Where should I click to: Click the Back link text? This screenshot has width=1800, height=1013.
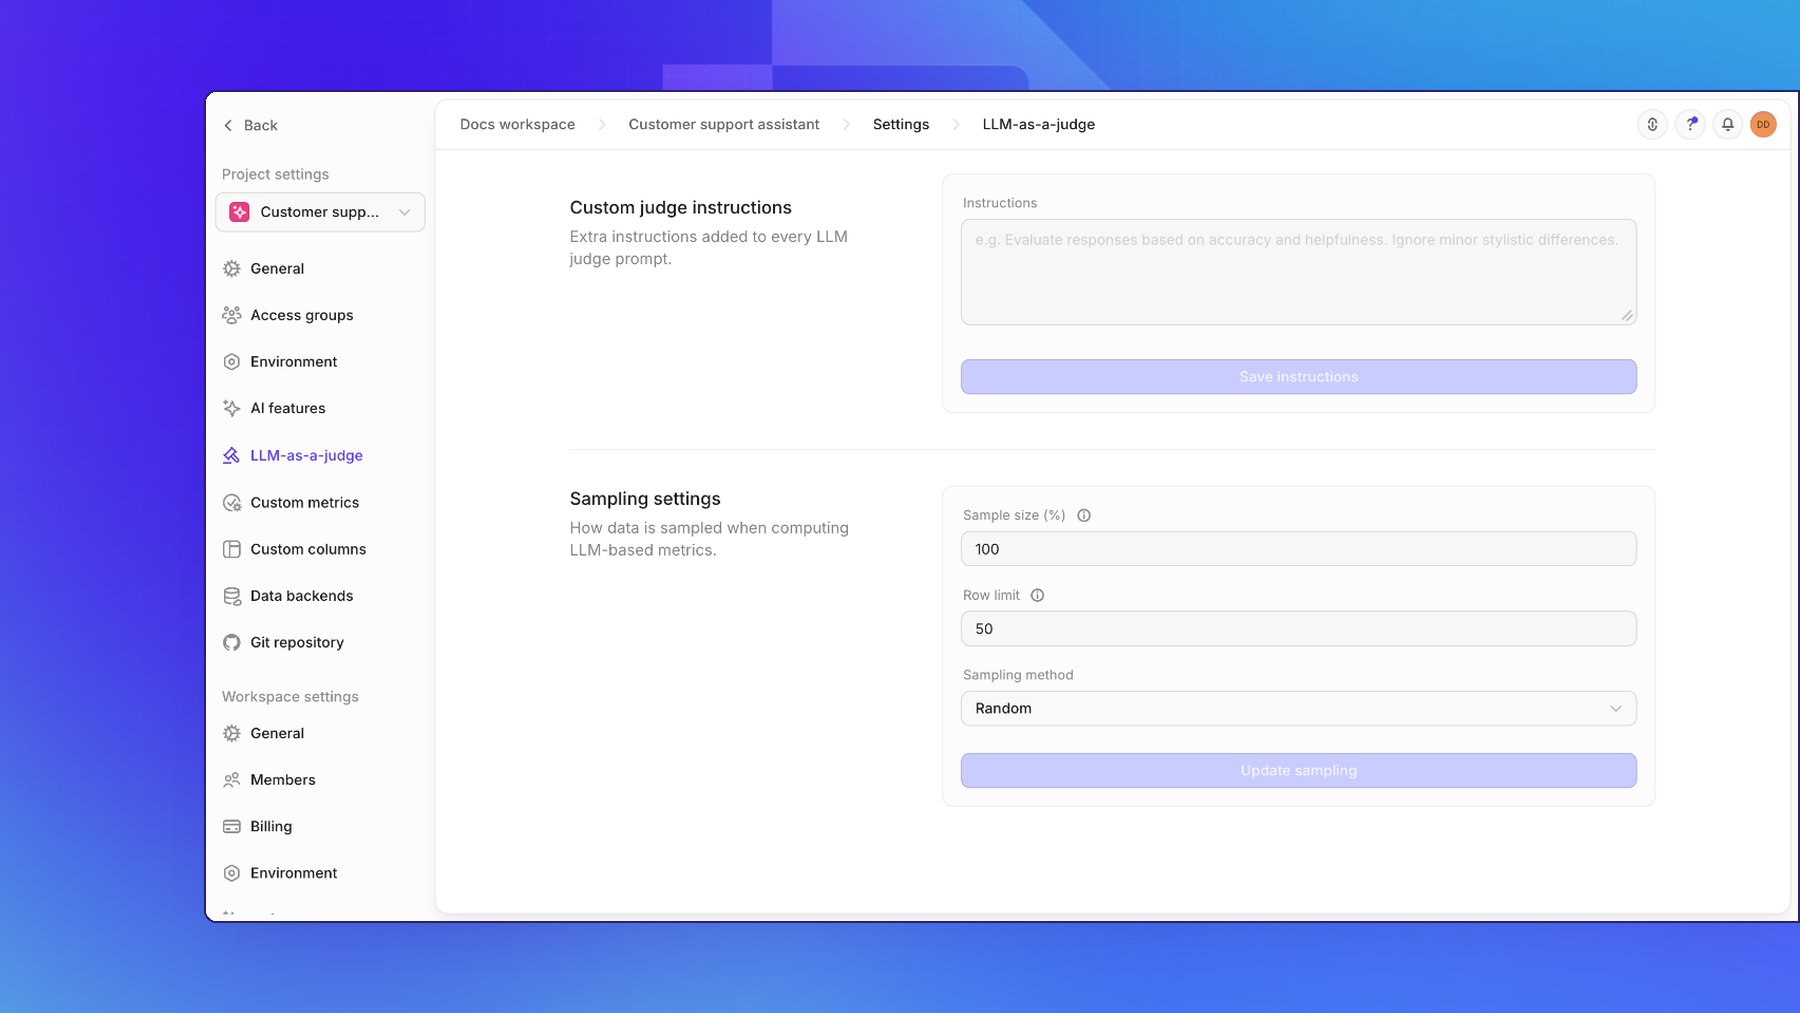[261, 125]
